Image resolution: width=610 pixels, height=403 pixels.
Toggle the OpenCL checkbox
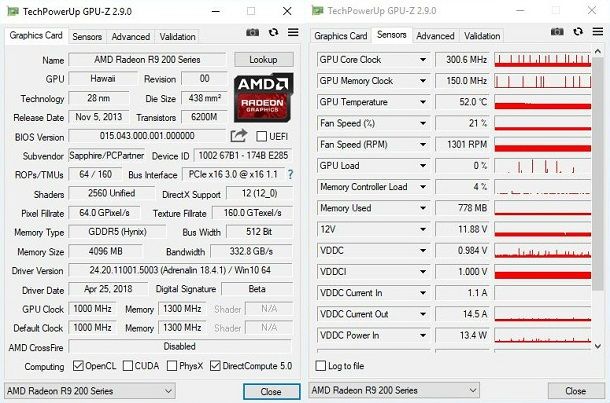78,366
